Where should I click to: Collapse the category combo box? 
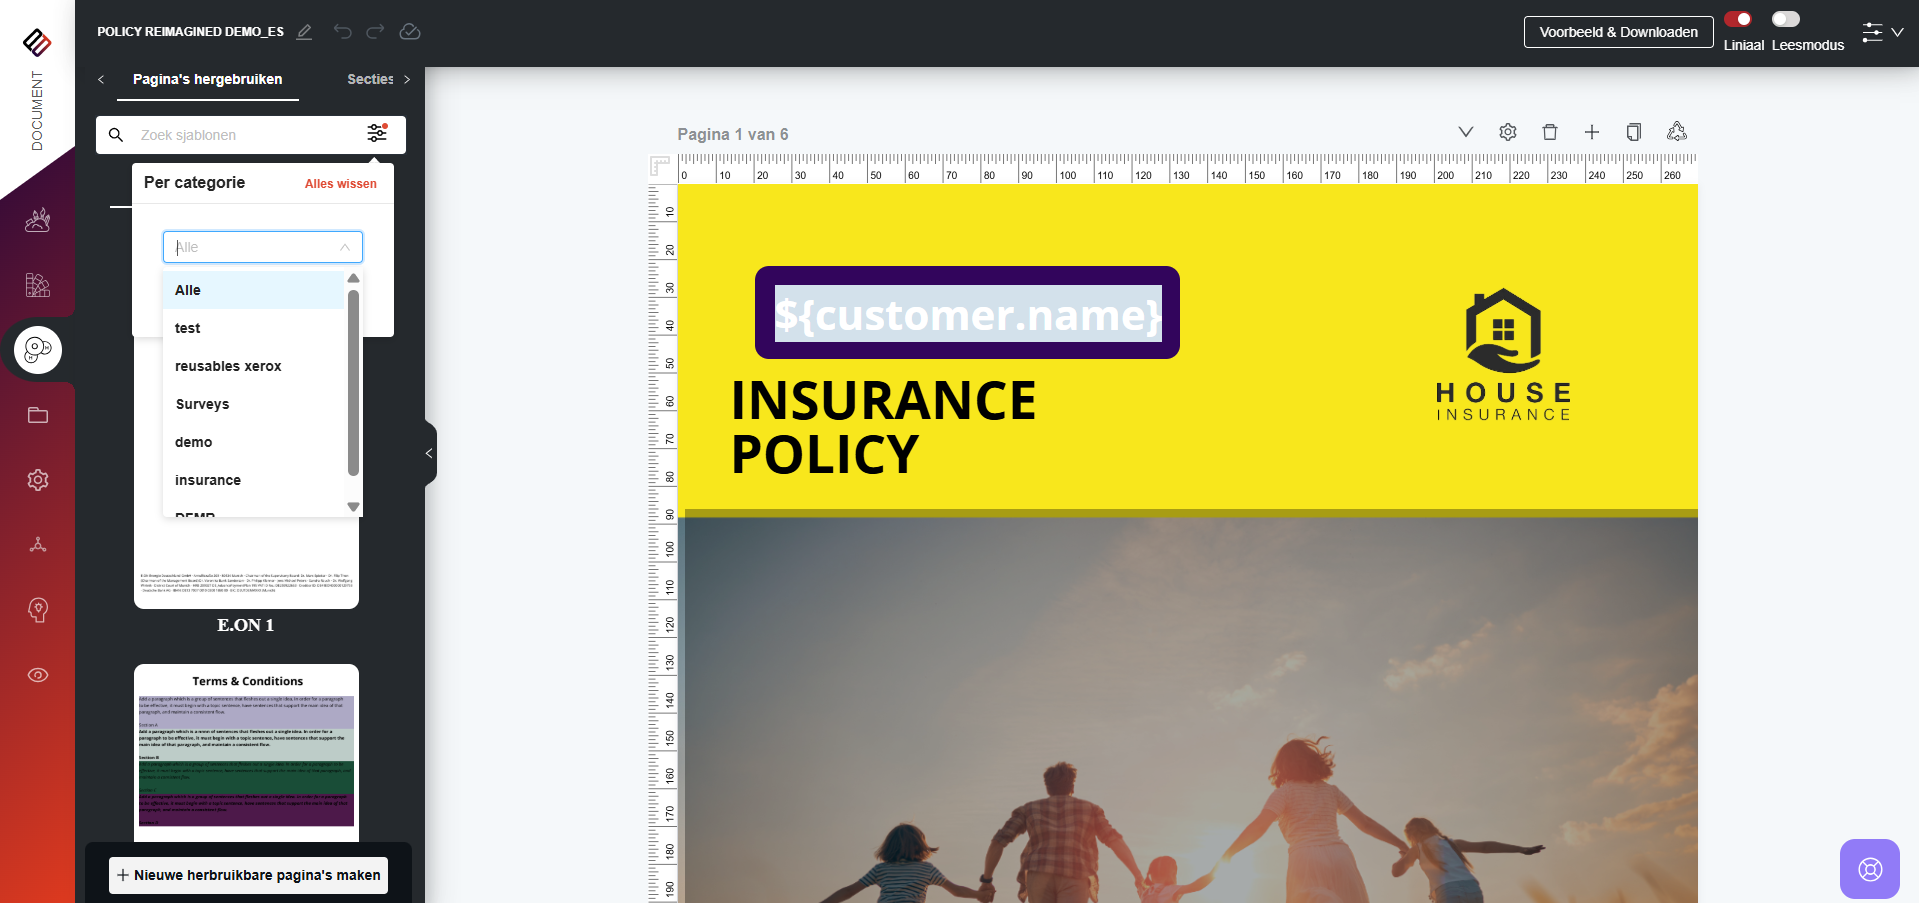coord(345,247)
